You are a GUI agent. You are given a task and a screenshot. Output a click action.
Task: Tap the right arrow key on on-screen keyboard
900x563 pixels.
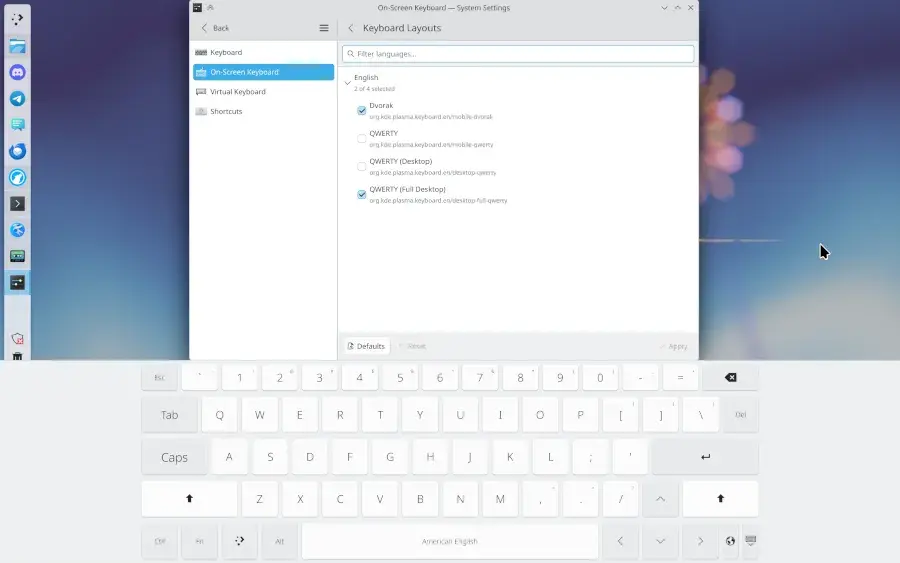[700, 541]
